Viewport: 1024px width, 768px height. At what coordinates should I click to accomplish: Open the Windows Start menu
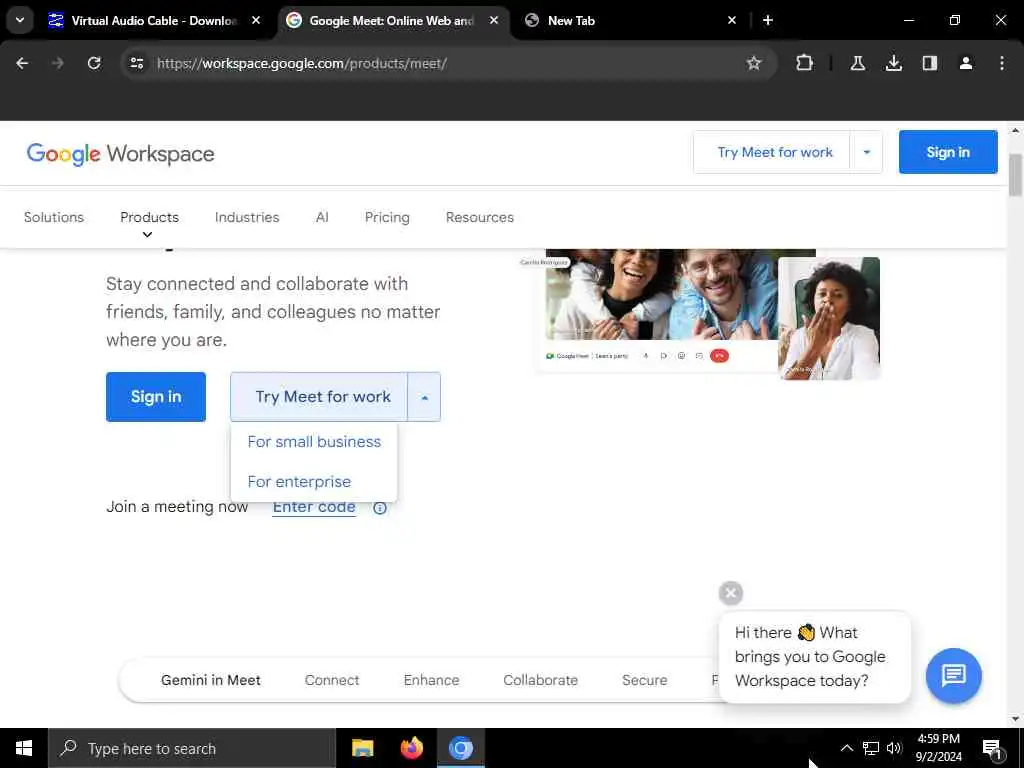click(24, 748)
